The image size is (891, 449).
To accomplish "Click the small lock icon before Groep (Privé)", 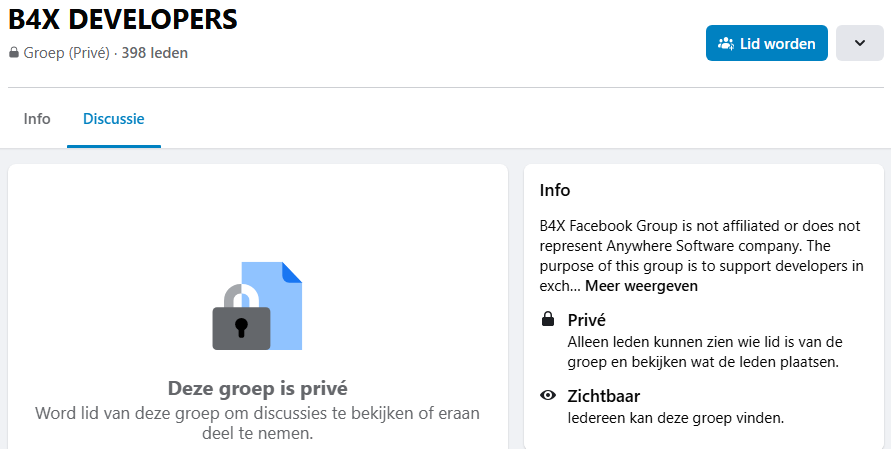I will pos(14,53).
